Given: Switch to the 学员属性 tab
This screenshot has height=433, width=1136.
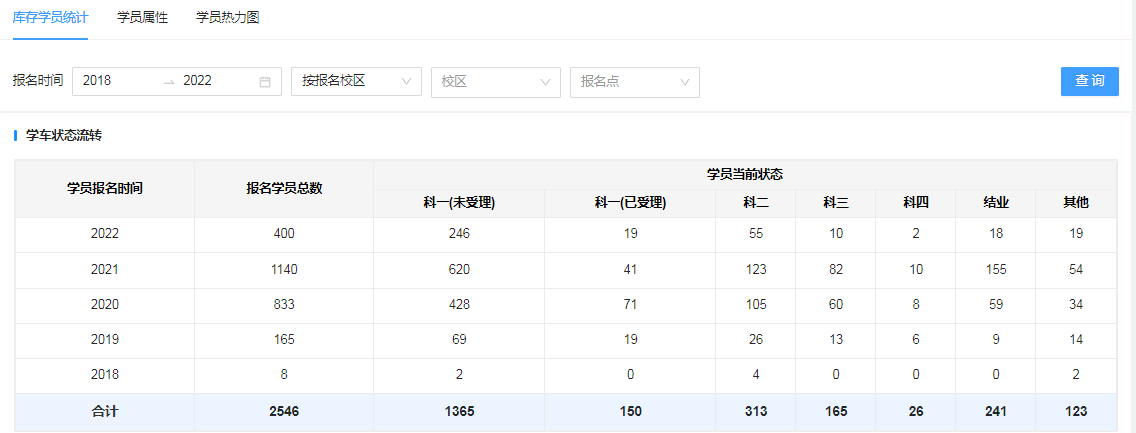Looking at the screenshot, I should (142, 18).
